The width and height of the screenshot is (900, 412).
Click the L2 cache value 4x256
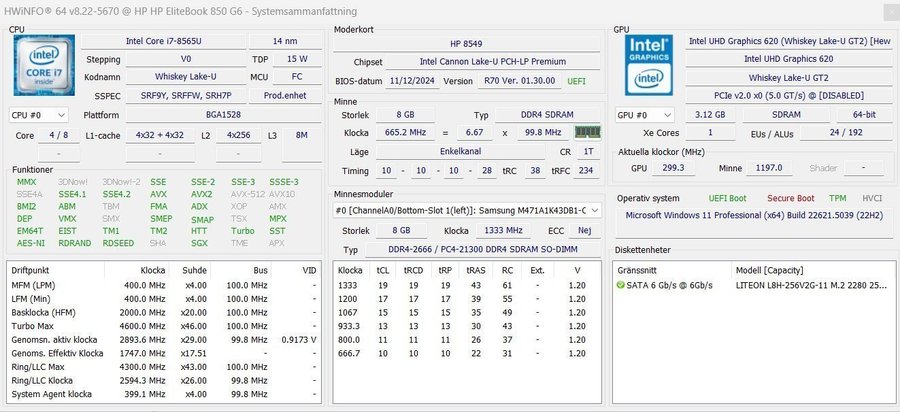click(239, 135)
